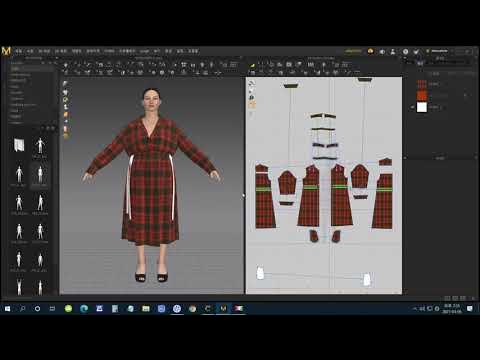
Task: Click the topmost icon of the 3D window side toolbar
Action: (65, 83)
